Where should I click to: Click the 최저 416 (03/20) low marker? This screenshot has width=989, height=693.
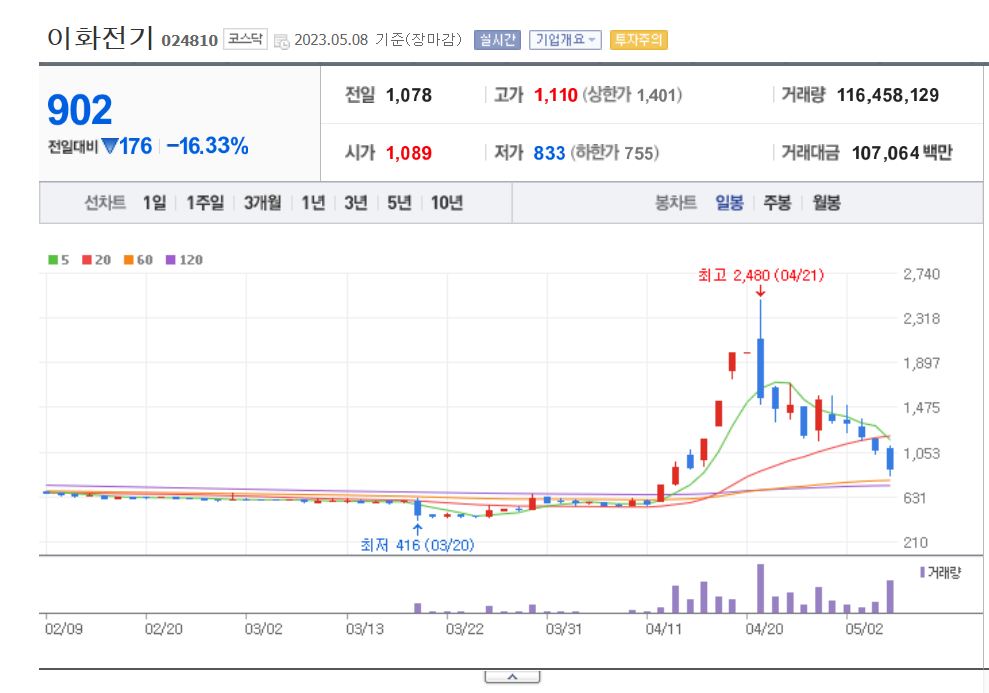pyautogui.click(x=417, y=545)
